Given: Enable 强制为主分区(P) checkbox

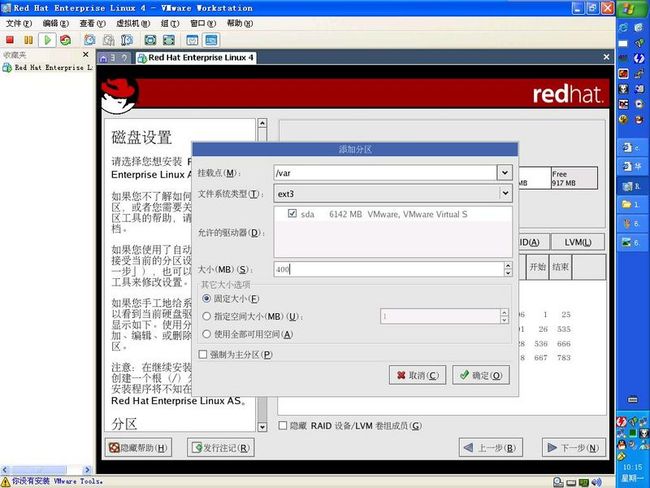Looking at the screenshot, I should 203,354.
